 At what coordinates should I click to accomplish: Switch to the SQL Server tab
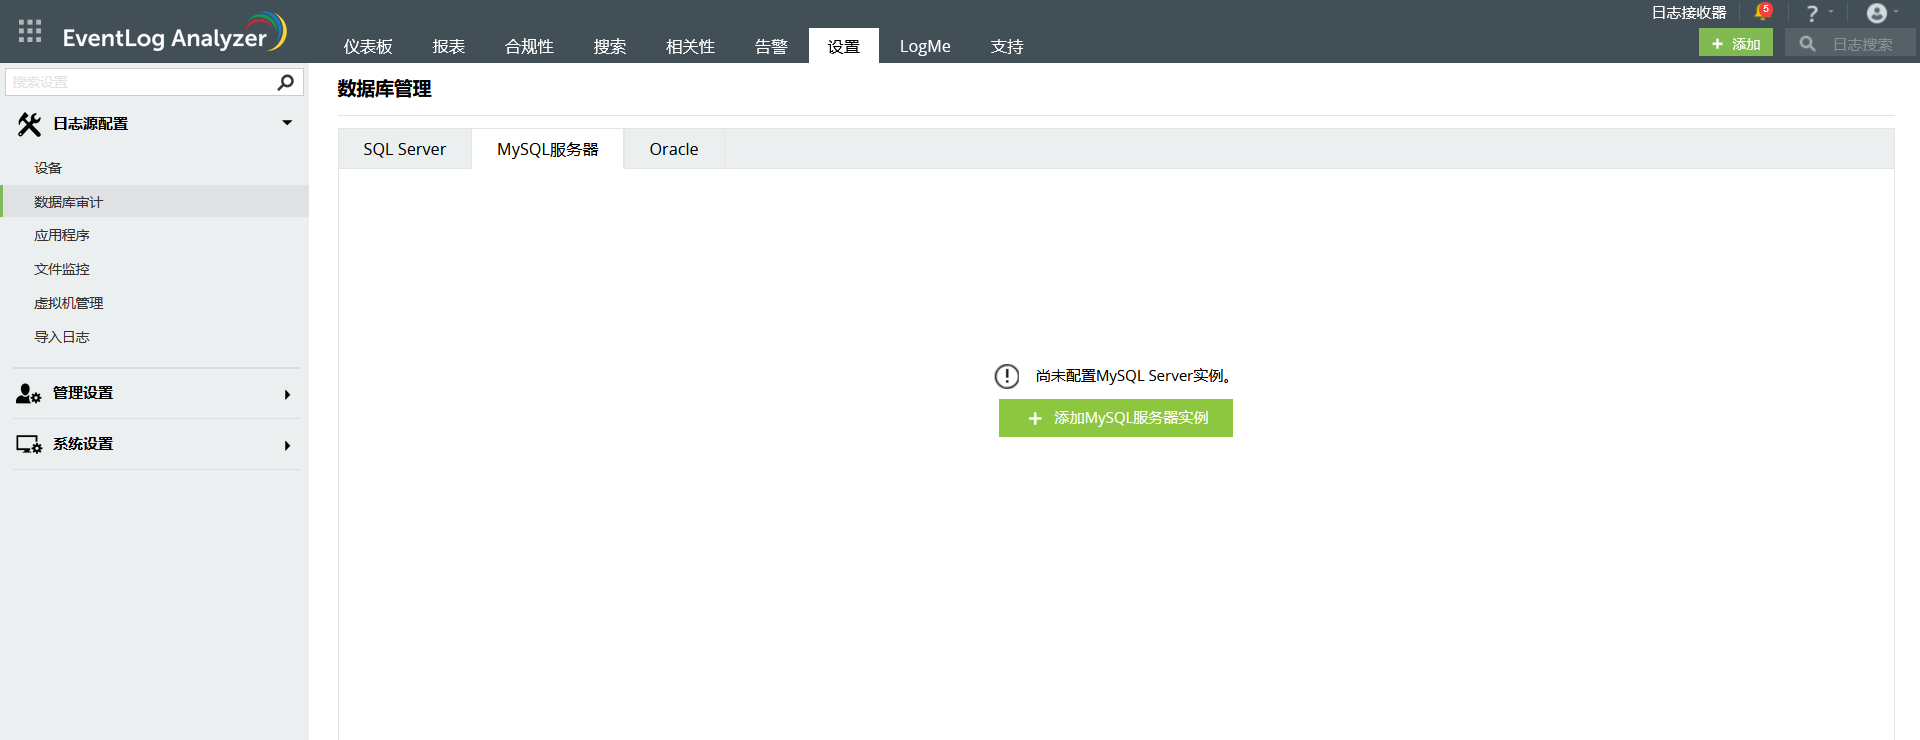pos(405,149)
